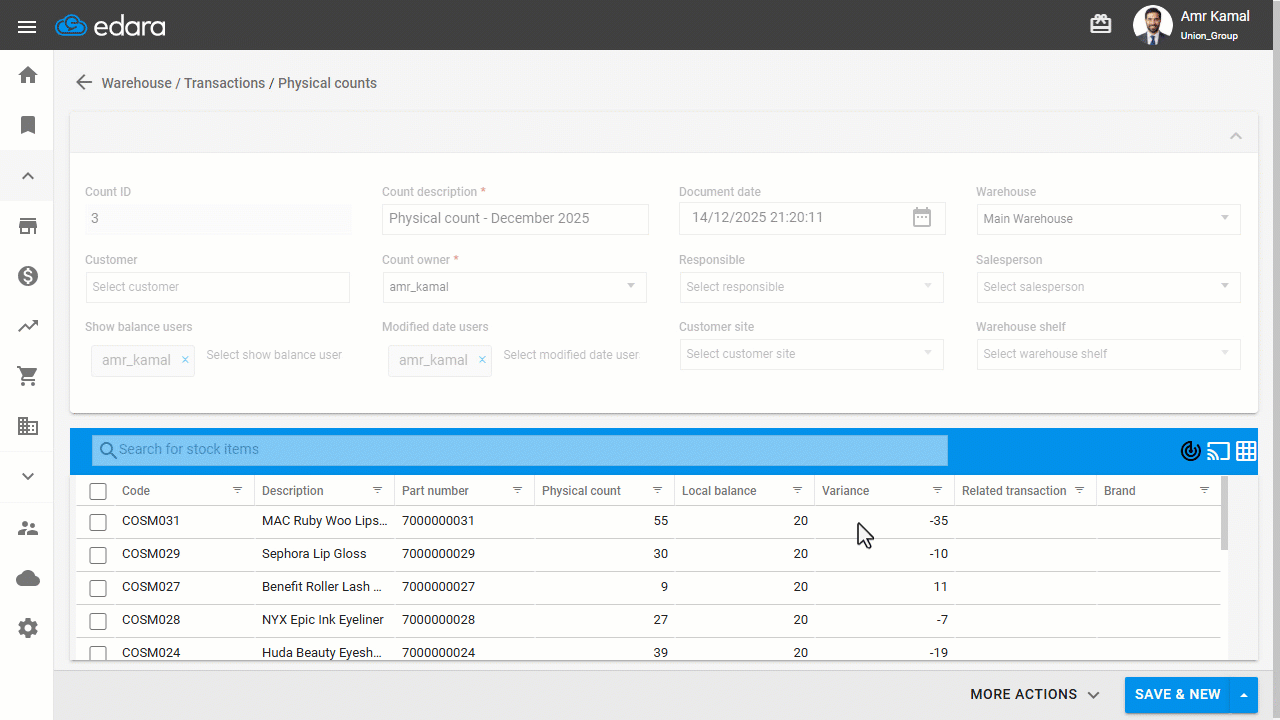
Task: Open the Variance column filter menu
Action: click(937, 490)
